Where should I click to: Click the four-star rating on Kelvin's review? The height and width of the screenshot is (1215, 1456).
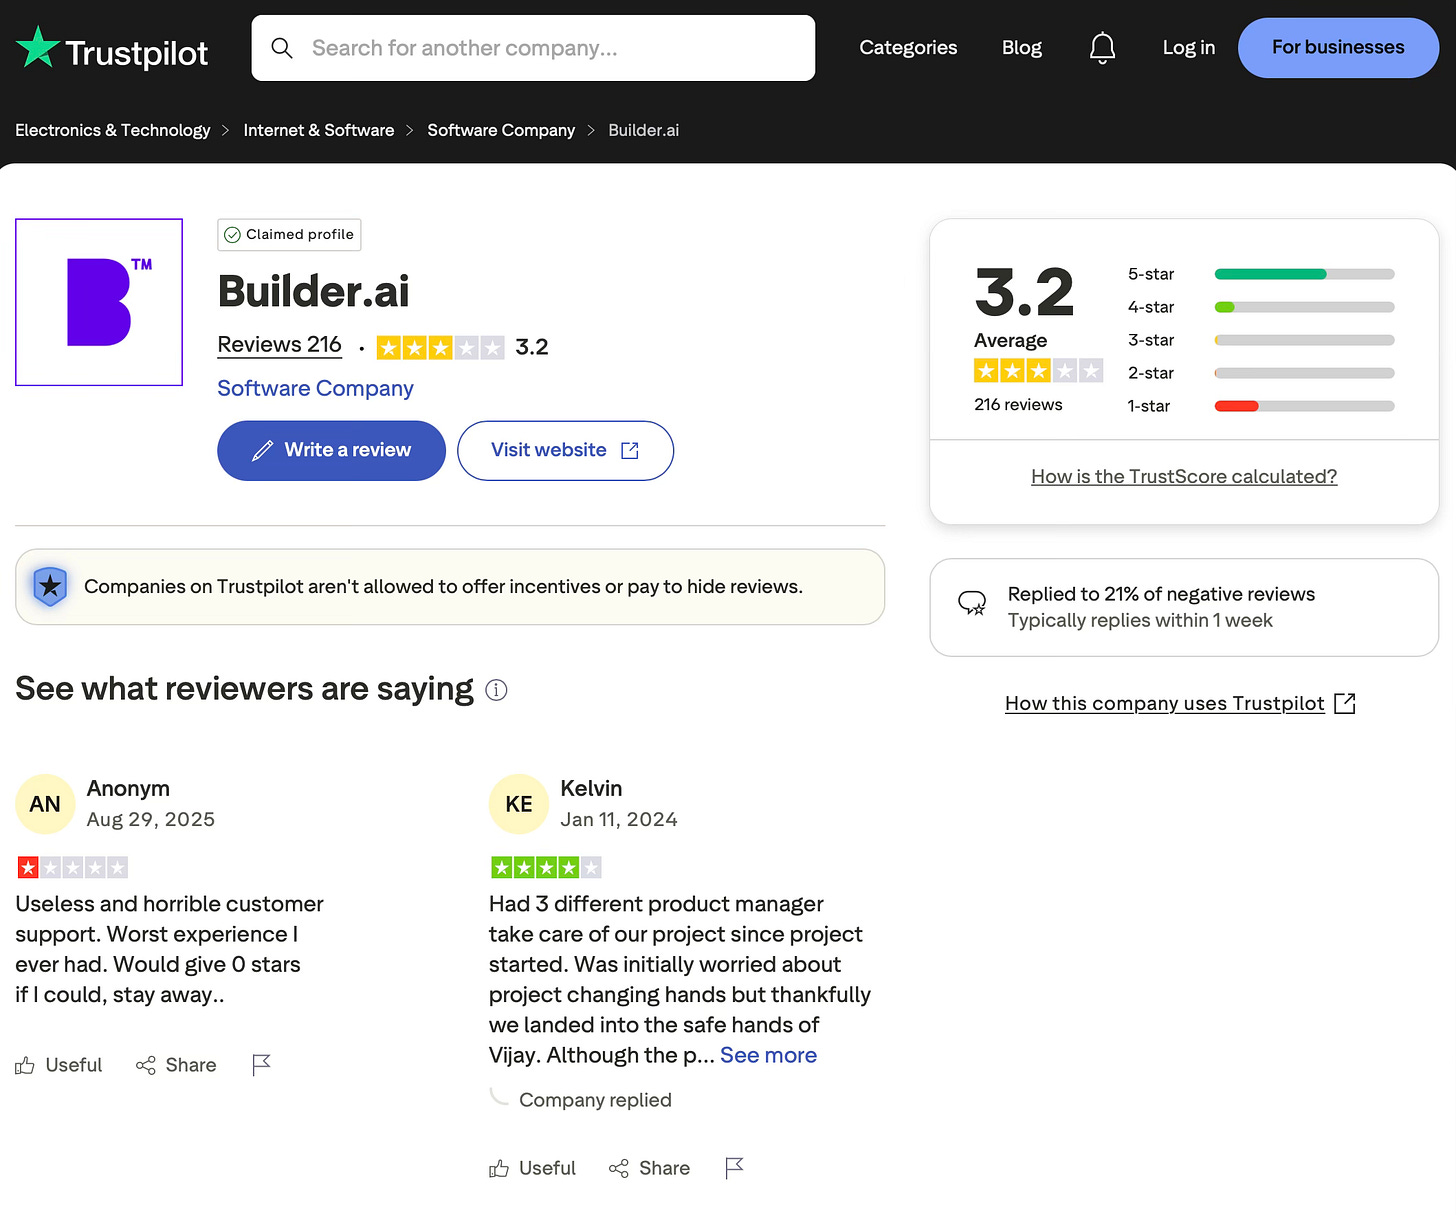(546, 867)
